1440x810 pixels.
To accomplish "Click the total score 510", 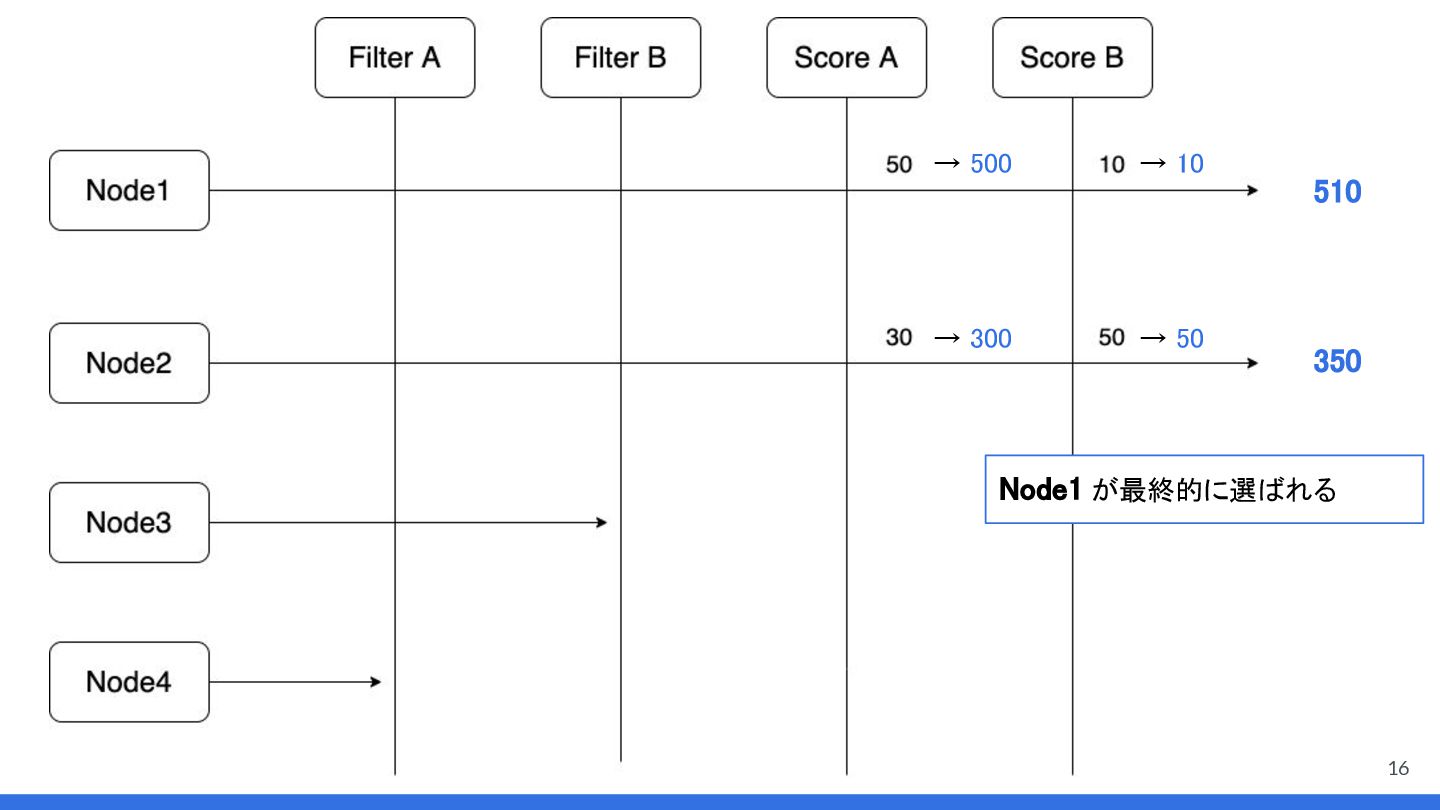I will point(1337,192).
